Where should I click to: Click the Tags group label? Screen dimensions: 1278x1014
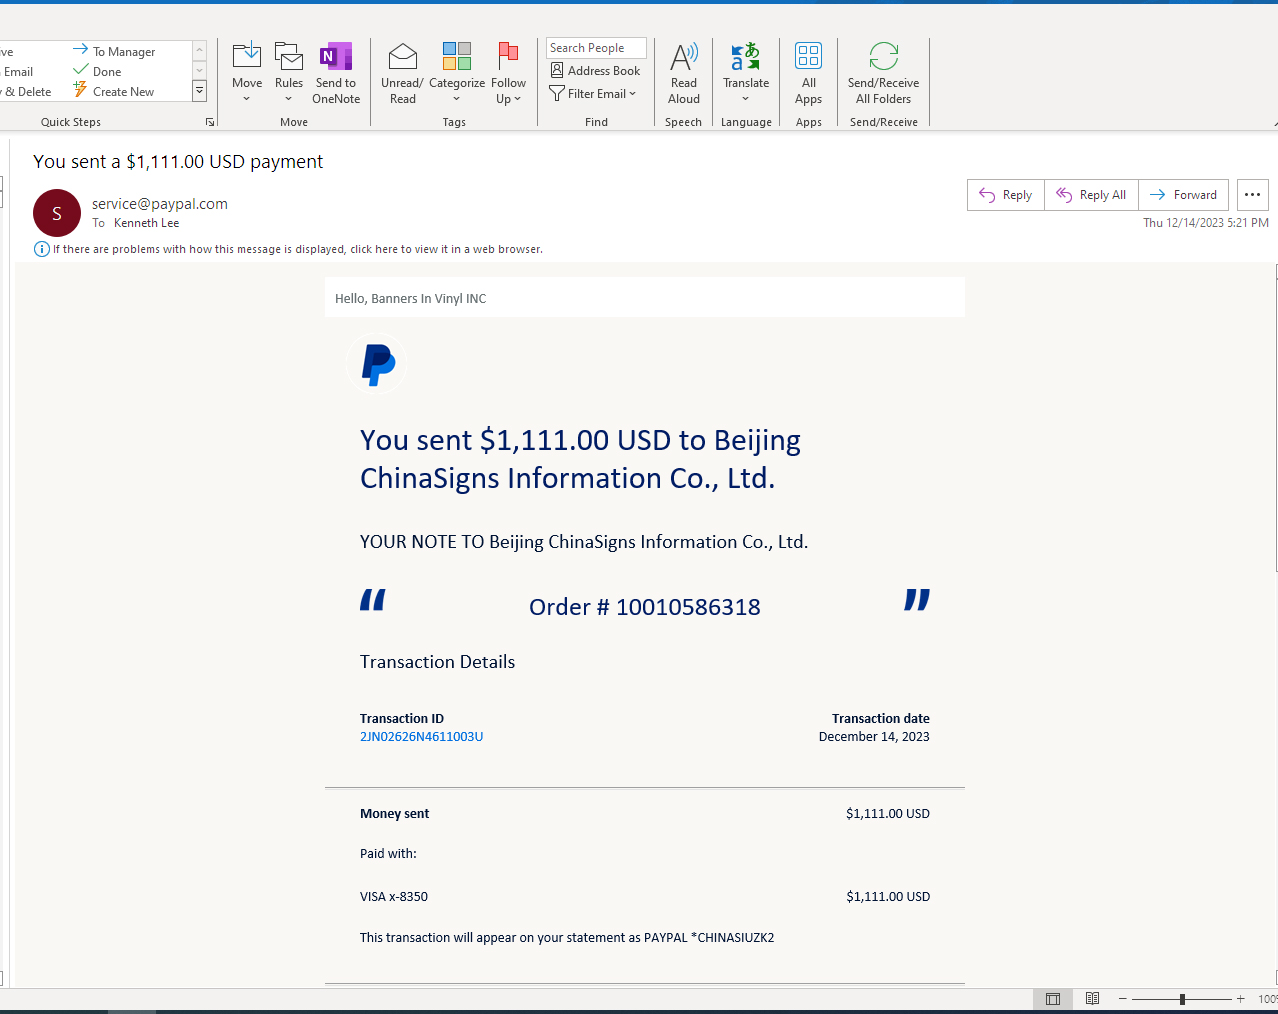pos(454,122)
